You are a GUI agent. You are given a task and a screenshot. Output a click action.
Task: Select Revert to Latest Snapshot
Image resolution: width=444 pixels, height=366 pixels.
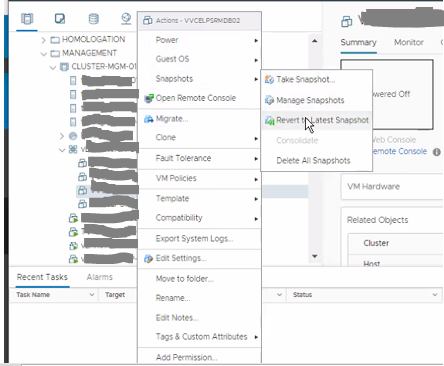click(316, 120)
